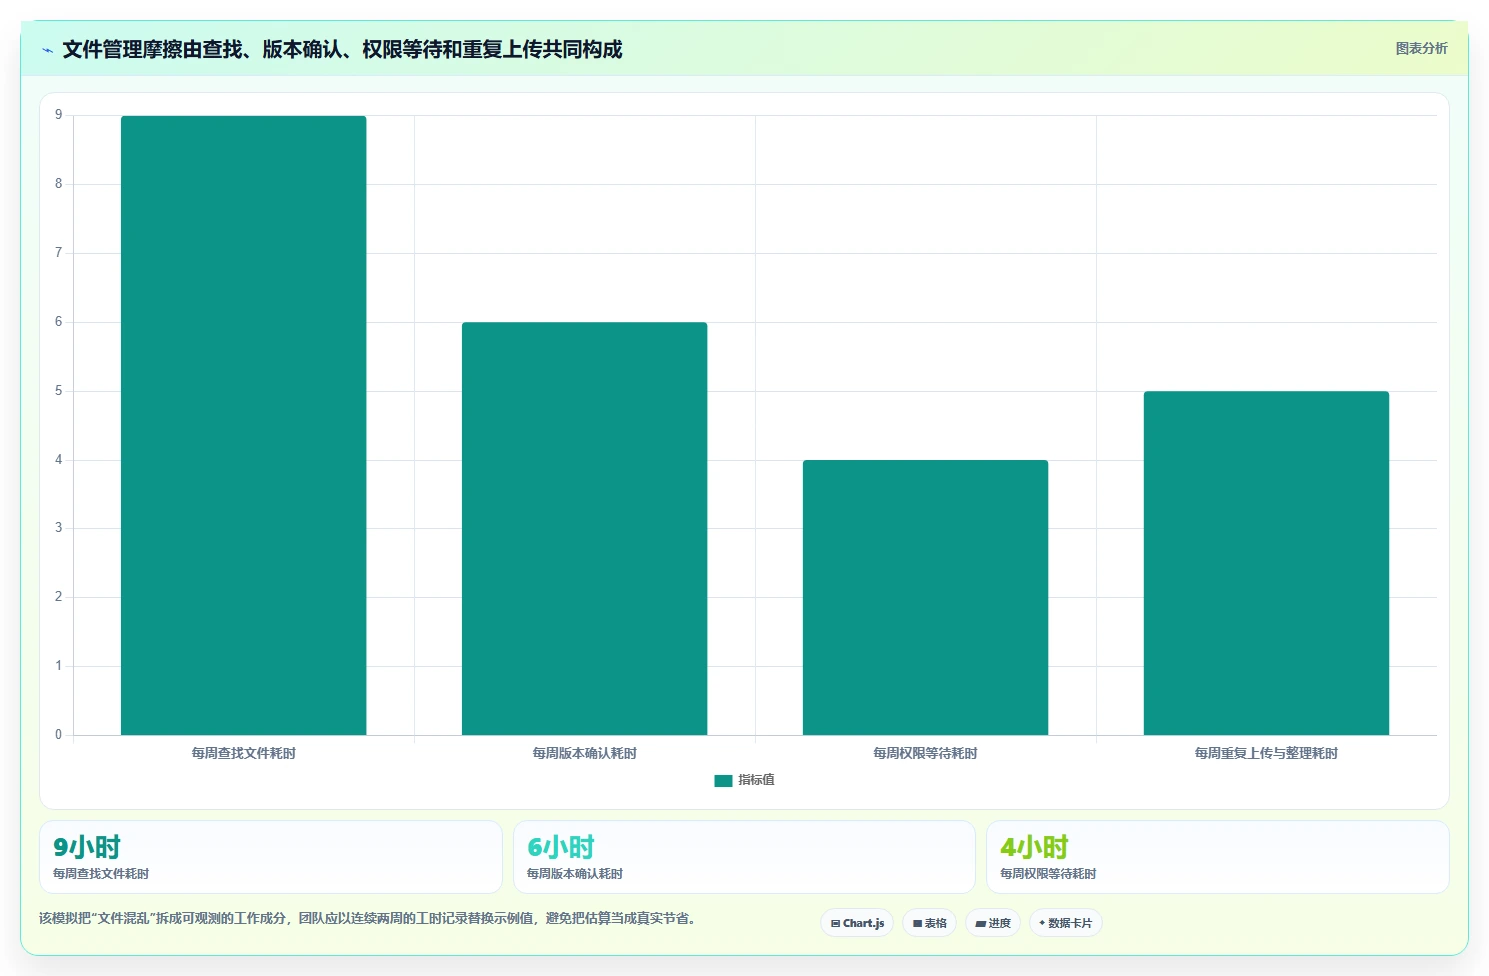Screen dimensions: 1489x976
Task: Click the y-axis tick label 0
Action: coord(58,735)
